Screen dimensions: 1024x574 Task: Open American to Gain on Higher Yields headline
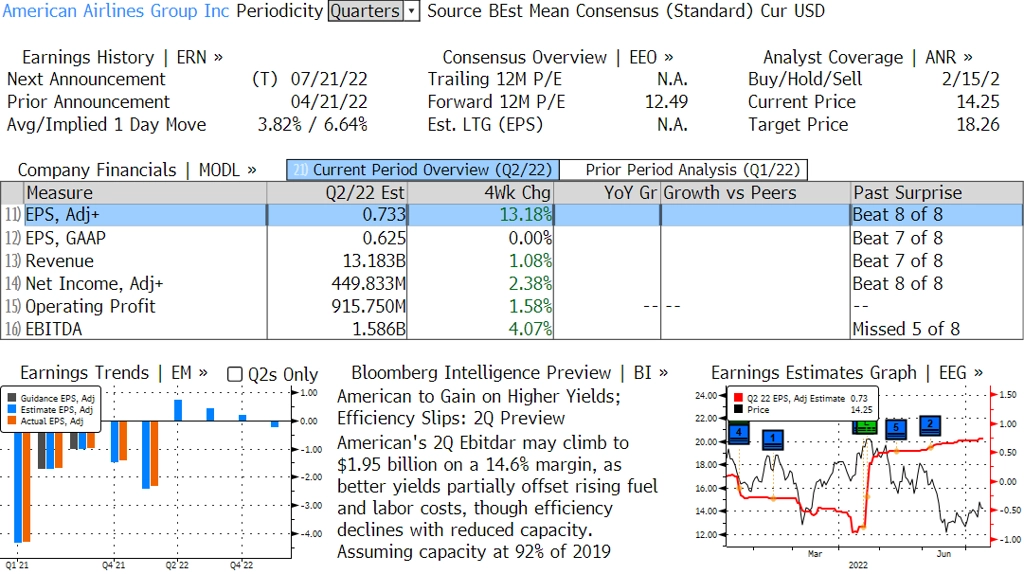[479, 407]
